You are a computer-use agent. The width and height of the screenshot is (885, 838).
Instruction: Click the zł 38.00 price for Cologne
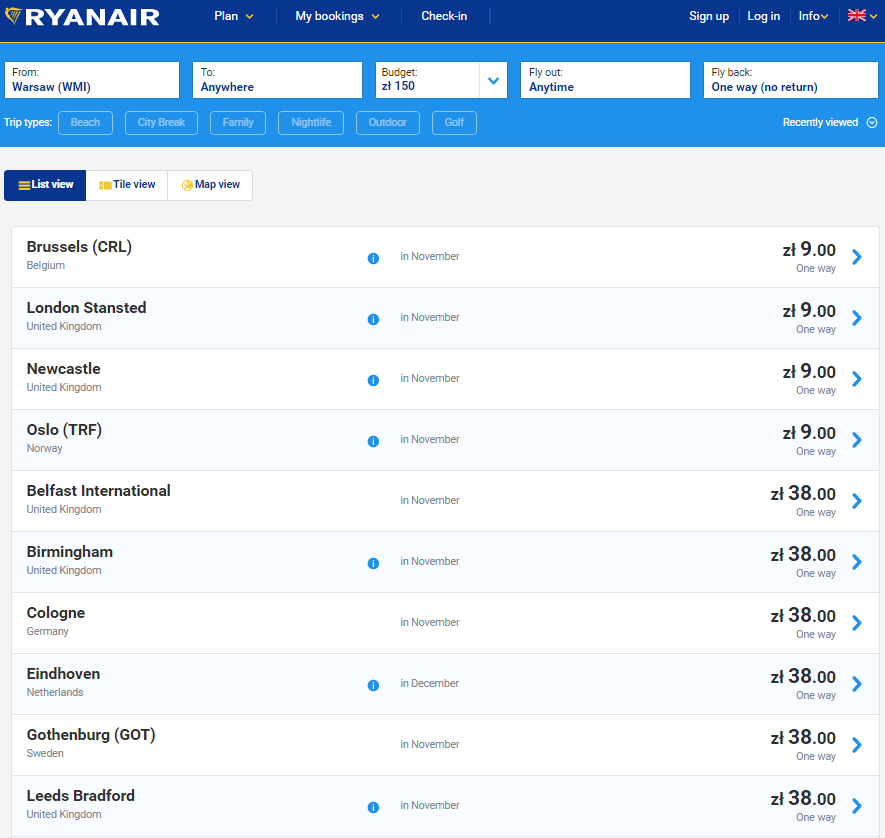803,615
